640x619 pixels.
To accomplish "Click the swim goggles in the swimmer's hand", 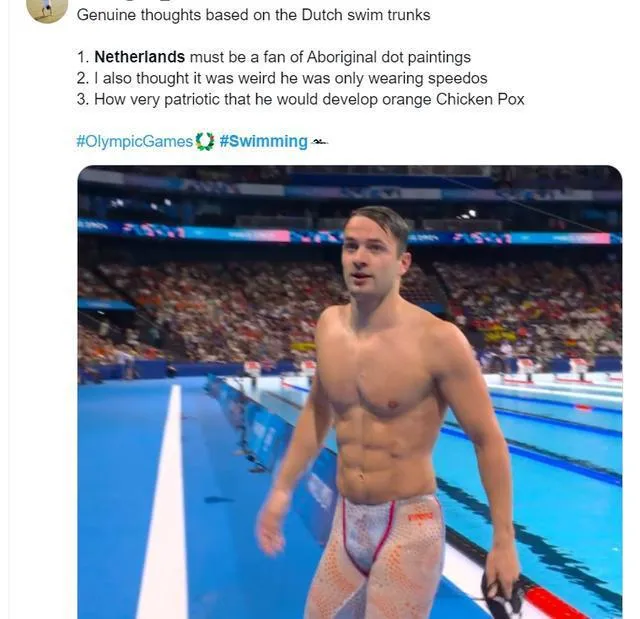I will tap(502, 594).
